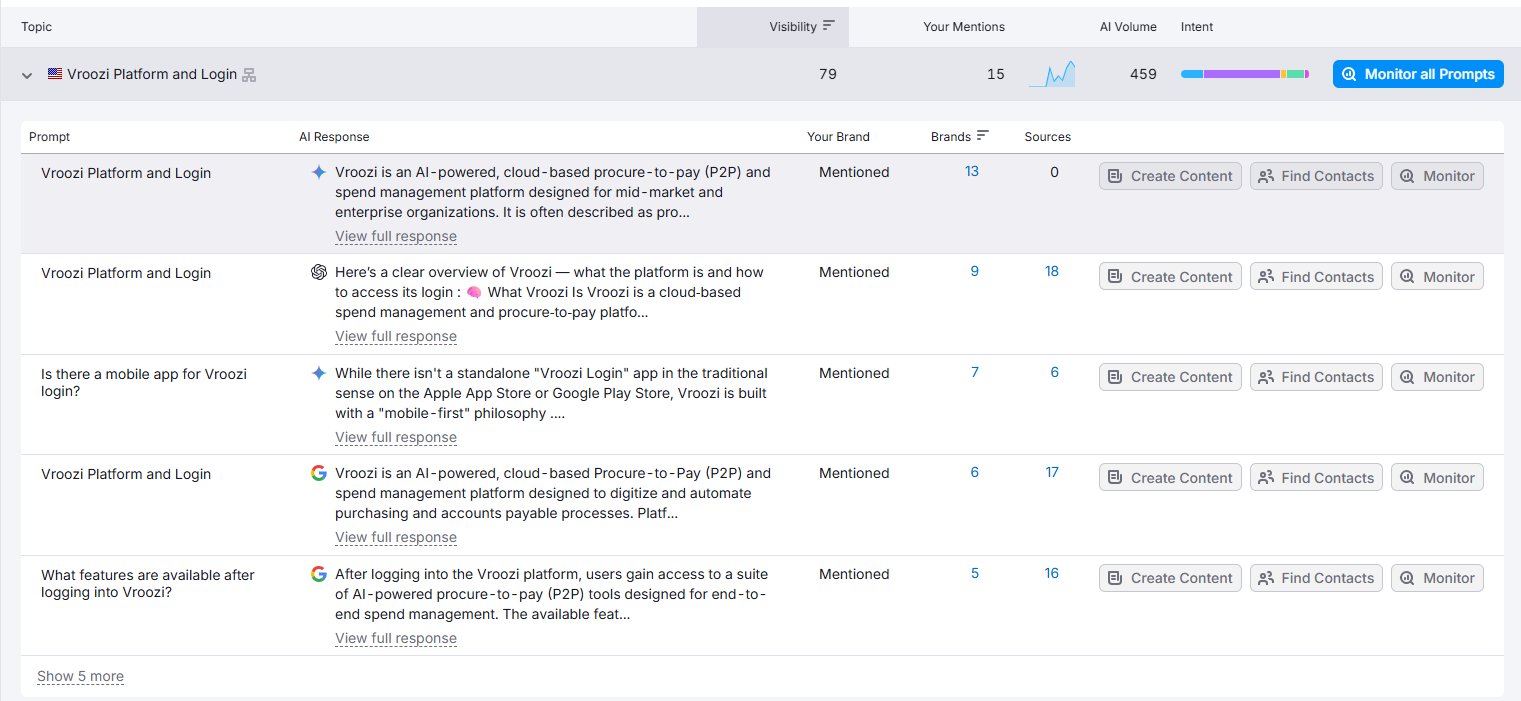The image size is (1521, 701).
Task: Find Contacts for the 18-sources row
Action: point(1316,276)
